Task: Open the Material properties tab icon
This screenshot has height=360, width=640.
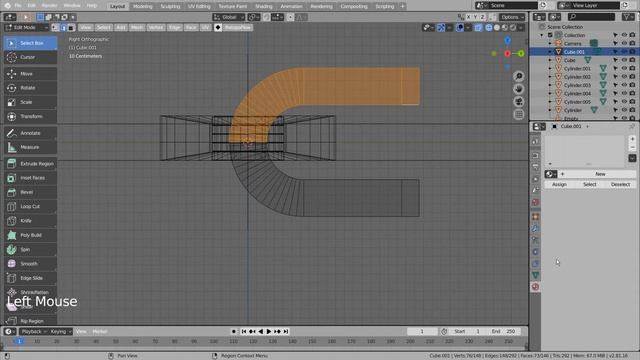Action: 535,287
